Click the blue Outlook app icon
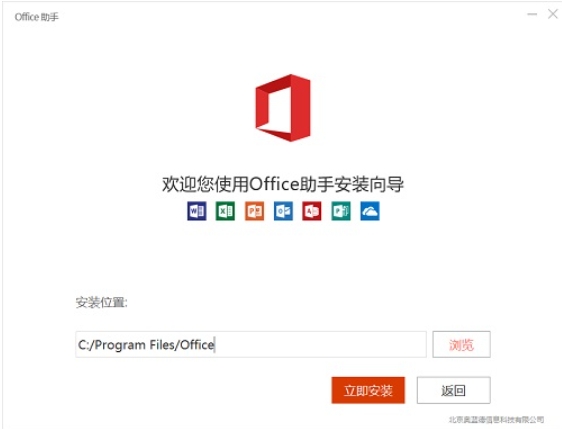The height and width of the screenshot is (429, 562). pyautogui.click(x=283, y=211)
